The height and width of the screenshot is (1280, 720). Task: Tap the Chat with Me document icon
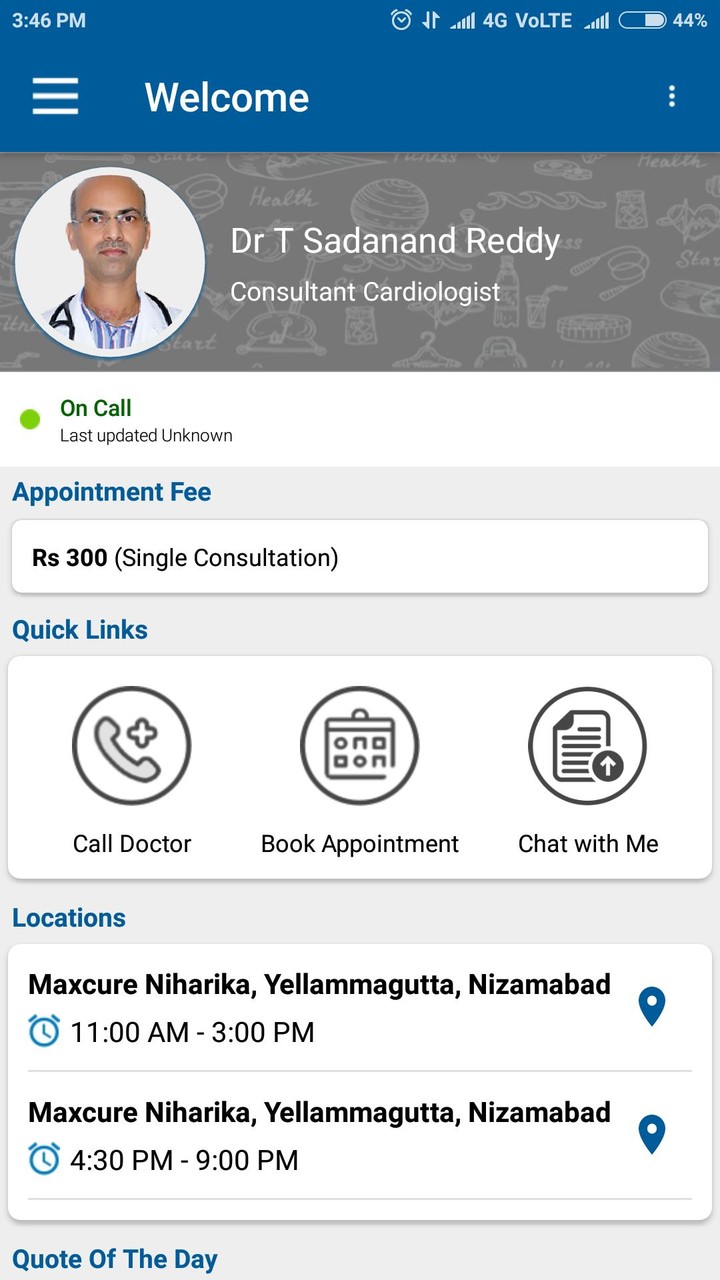[x=587, y=745]
